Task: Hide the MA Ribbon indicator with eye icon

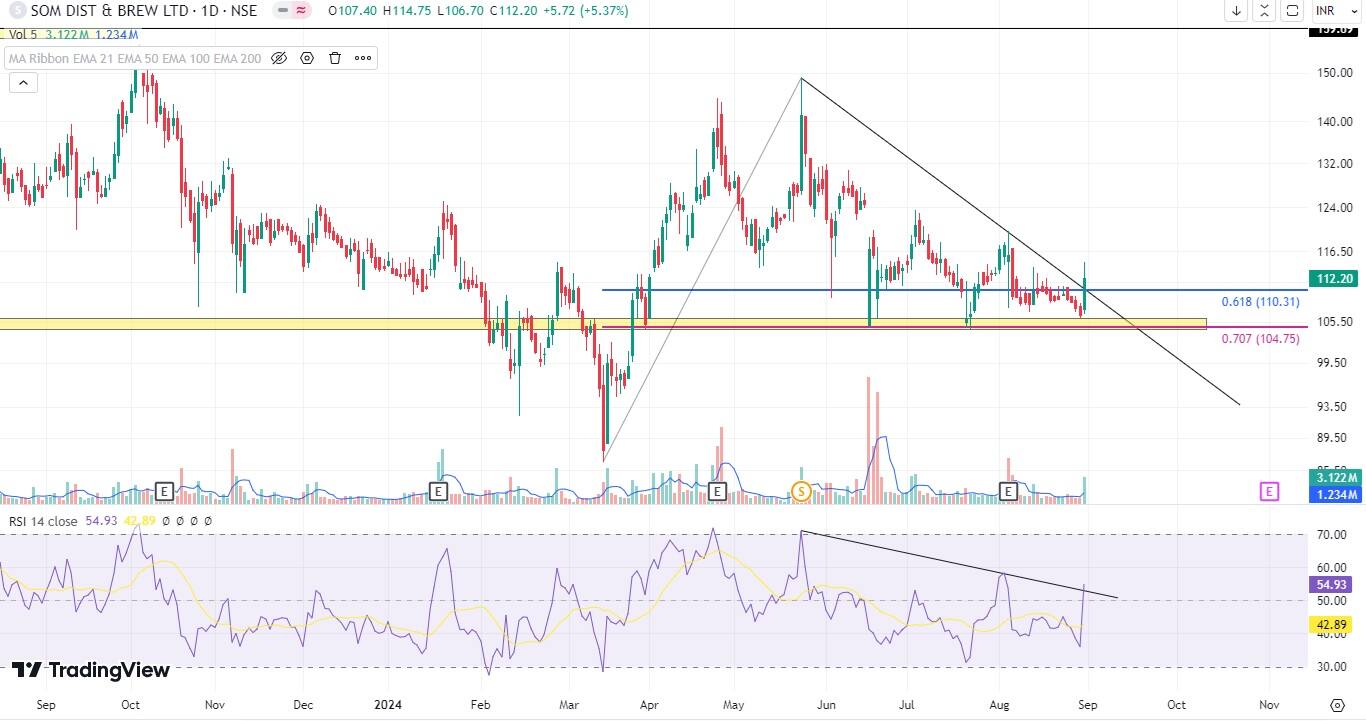Action: (279, 58)
